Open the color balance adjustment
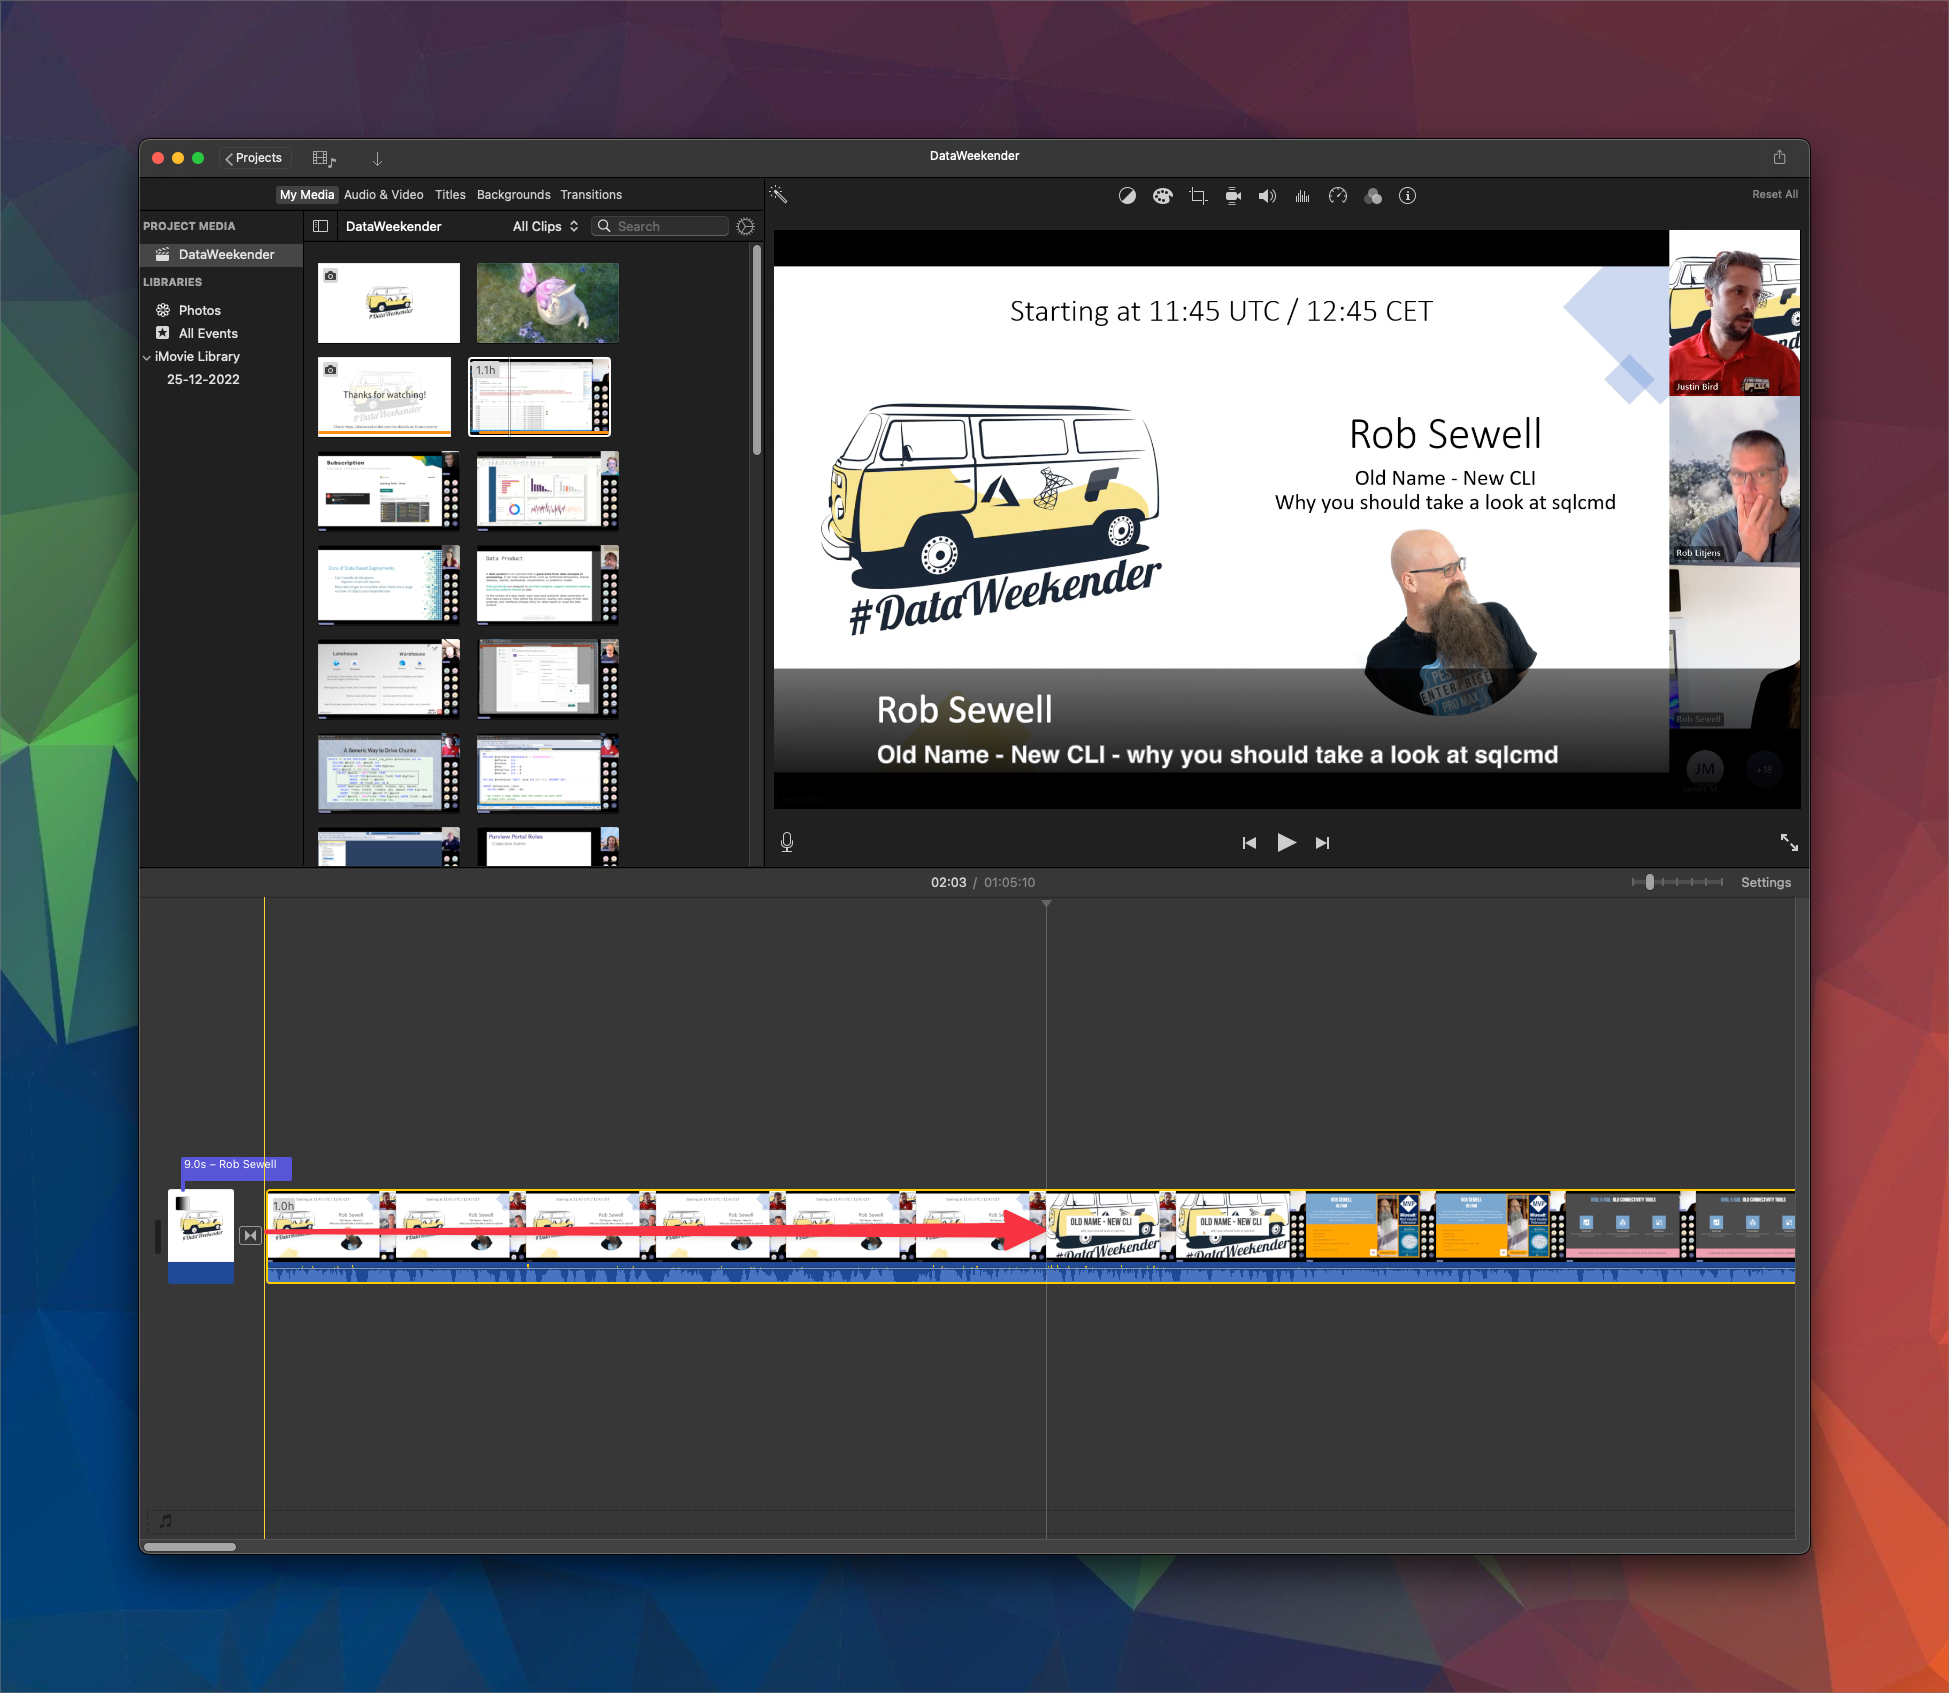This screenshot has height=1693, width=1949. (x=1127, y=196)
